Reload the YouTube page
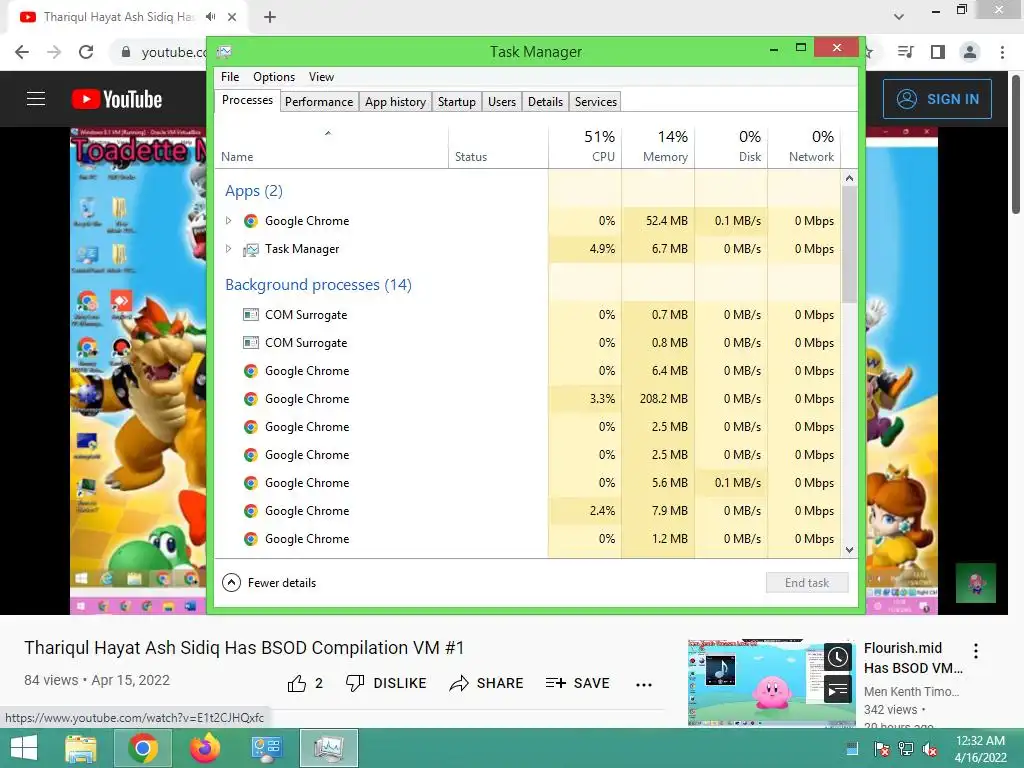This screenshot has width=1024, height=768. [86, 52]
